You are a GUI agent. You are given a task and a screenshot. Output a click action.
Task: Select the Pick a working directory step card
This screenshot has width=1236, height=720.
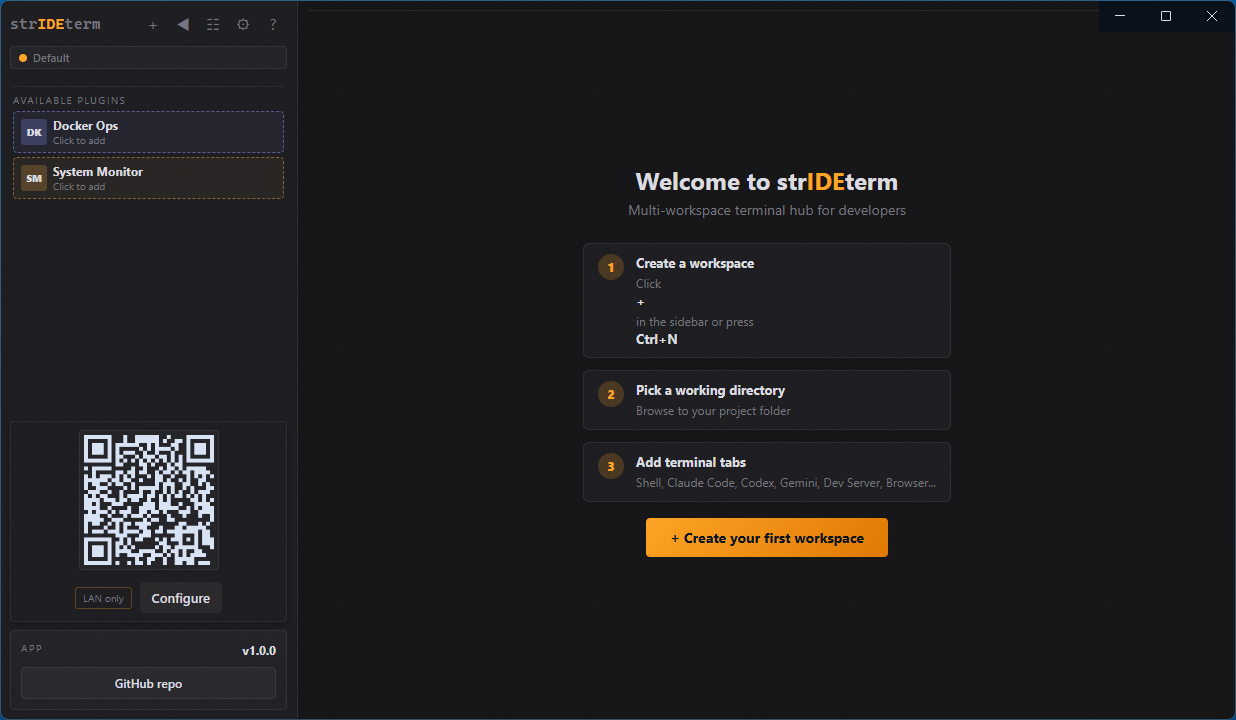(766, 400)
